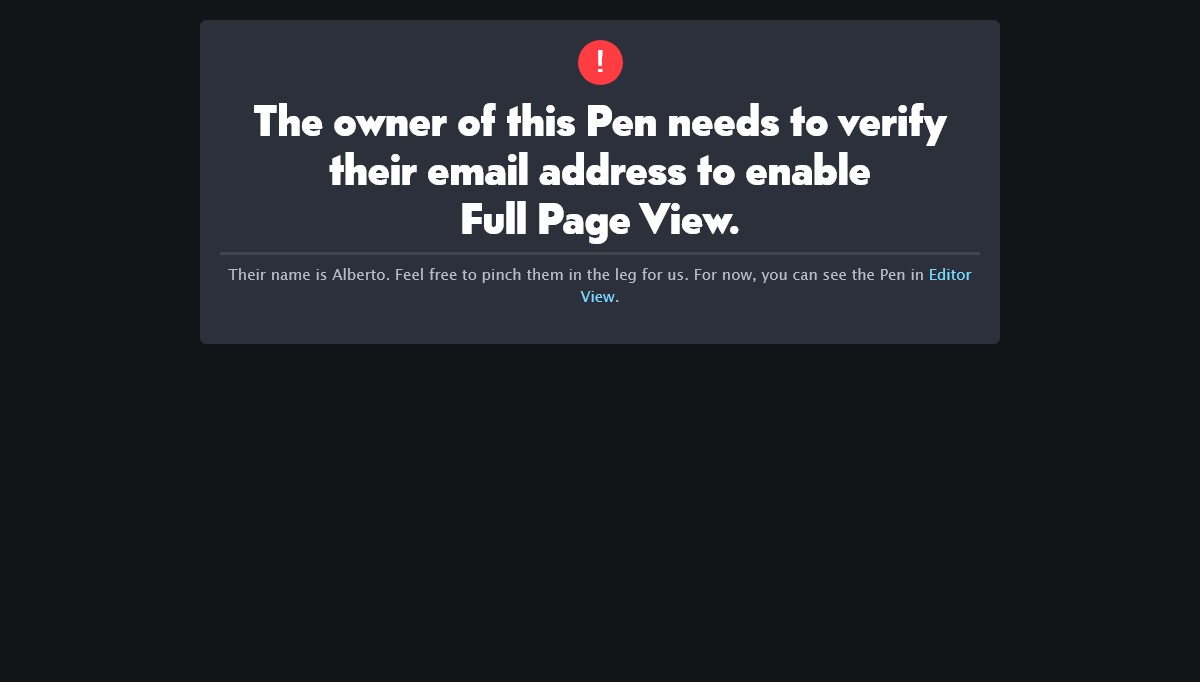Click the horizontal divider below the heading
Image resolution: width=1200 pixels, height=682 pixels.
click(600, 253)
